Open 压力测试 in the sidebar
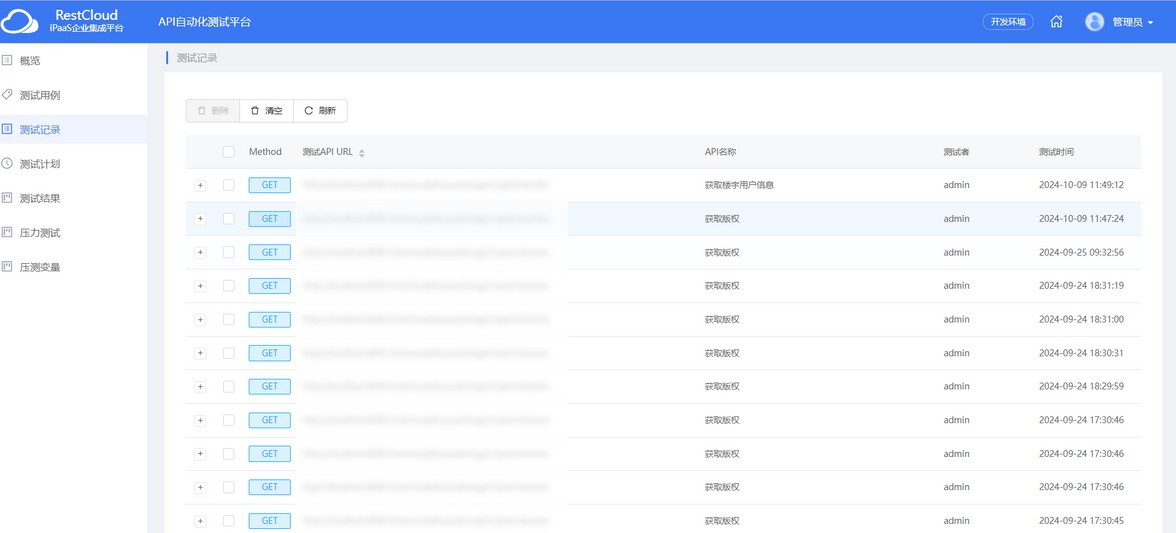1176x533 pixels. (40, 233)
